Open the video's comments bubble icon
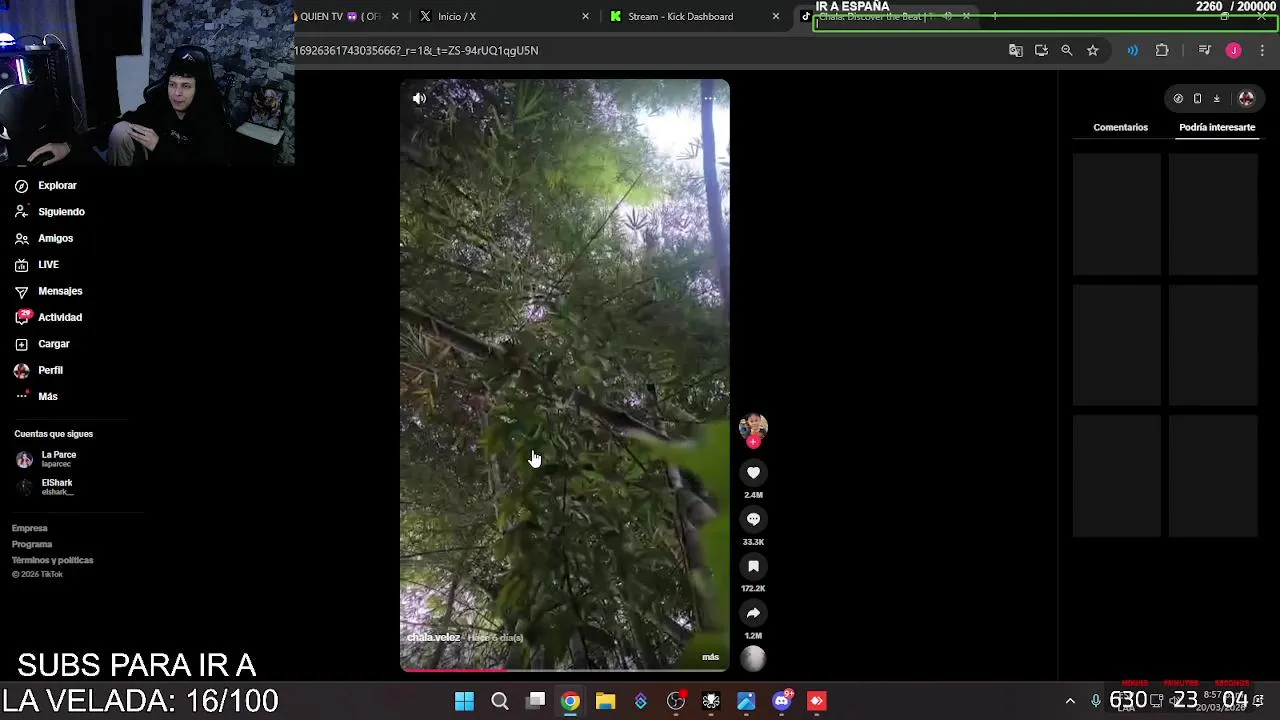Viewport: 1280px width, 720px height. click(753, 519)
